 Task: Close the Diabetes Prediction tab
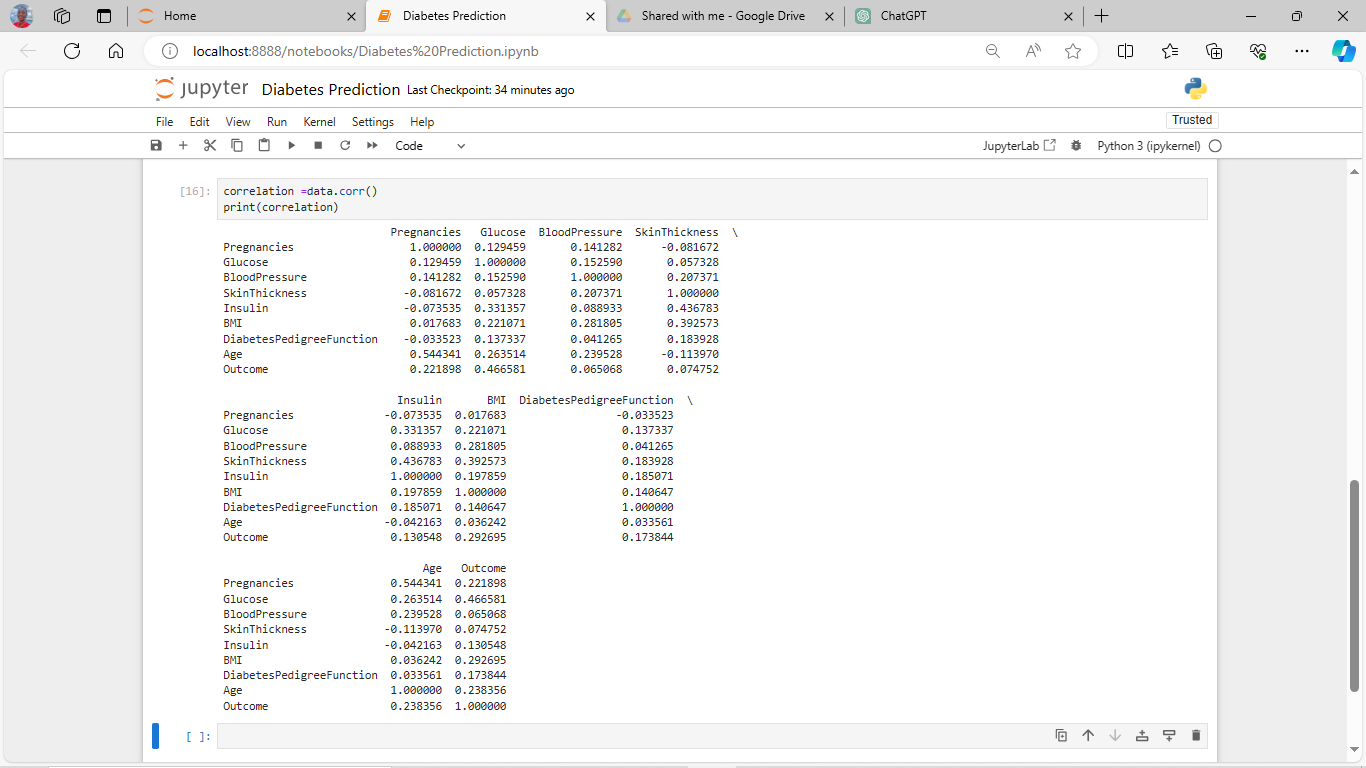click(x=590, y=16)
